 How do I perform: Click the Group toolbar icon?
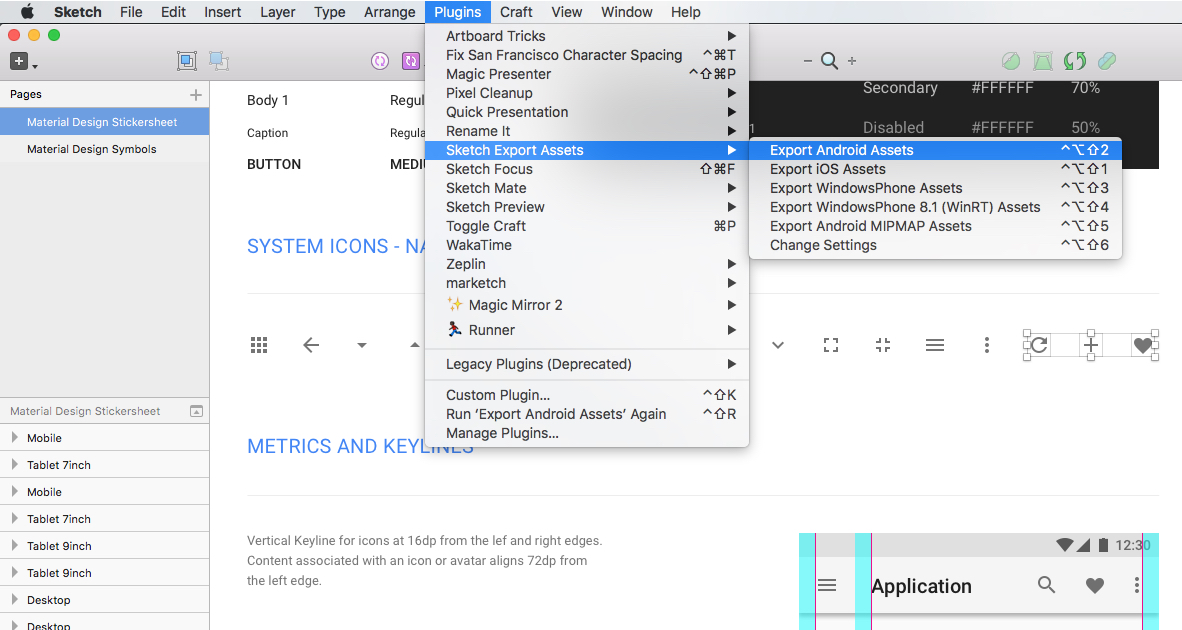tap(187, 61)
